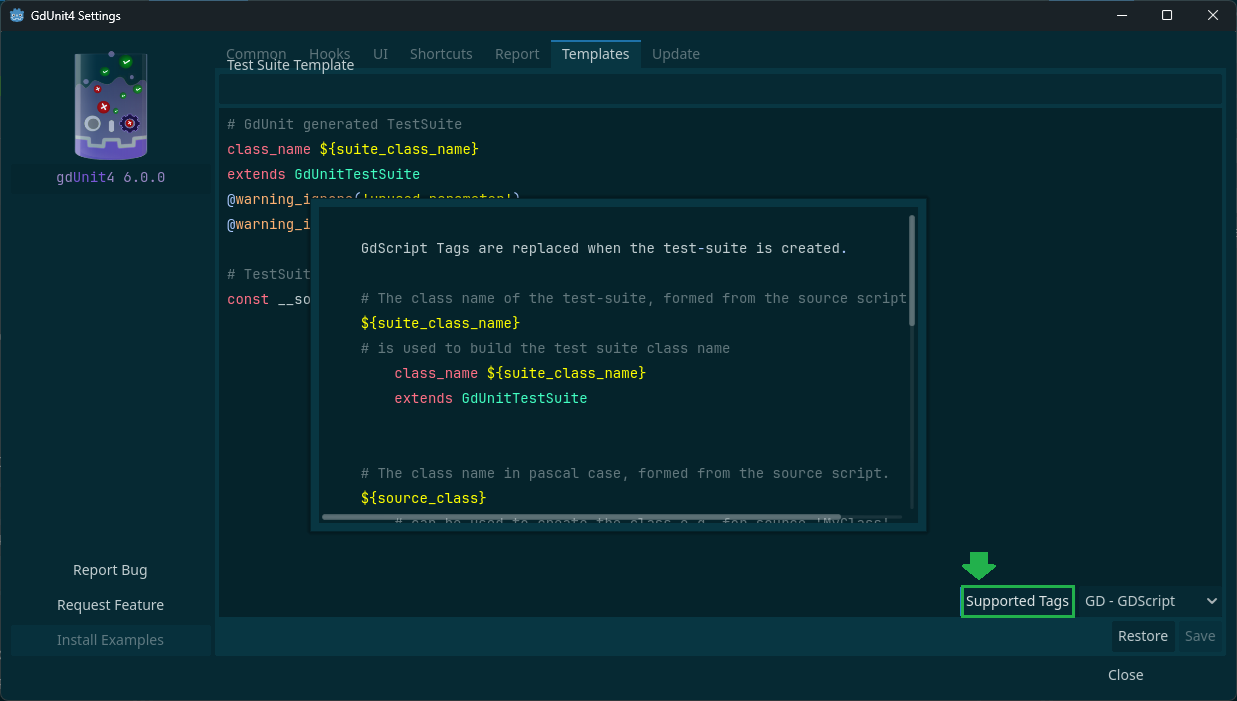Viewport: 1237px width, 701px height.
Task: Switch to the Update tab
Action: [x=676, y=54]
